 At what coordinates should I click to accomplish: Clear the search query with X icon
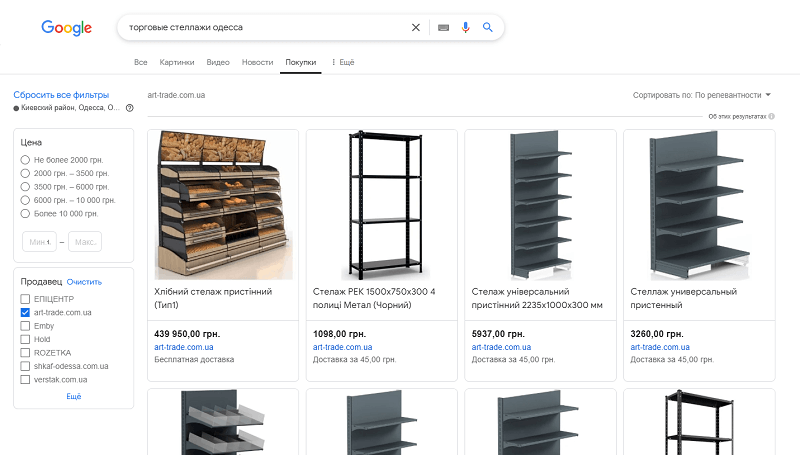(416, 28)
